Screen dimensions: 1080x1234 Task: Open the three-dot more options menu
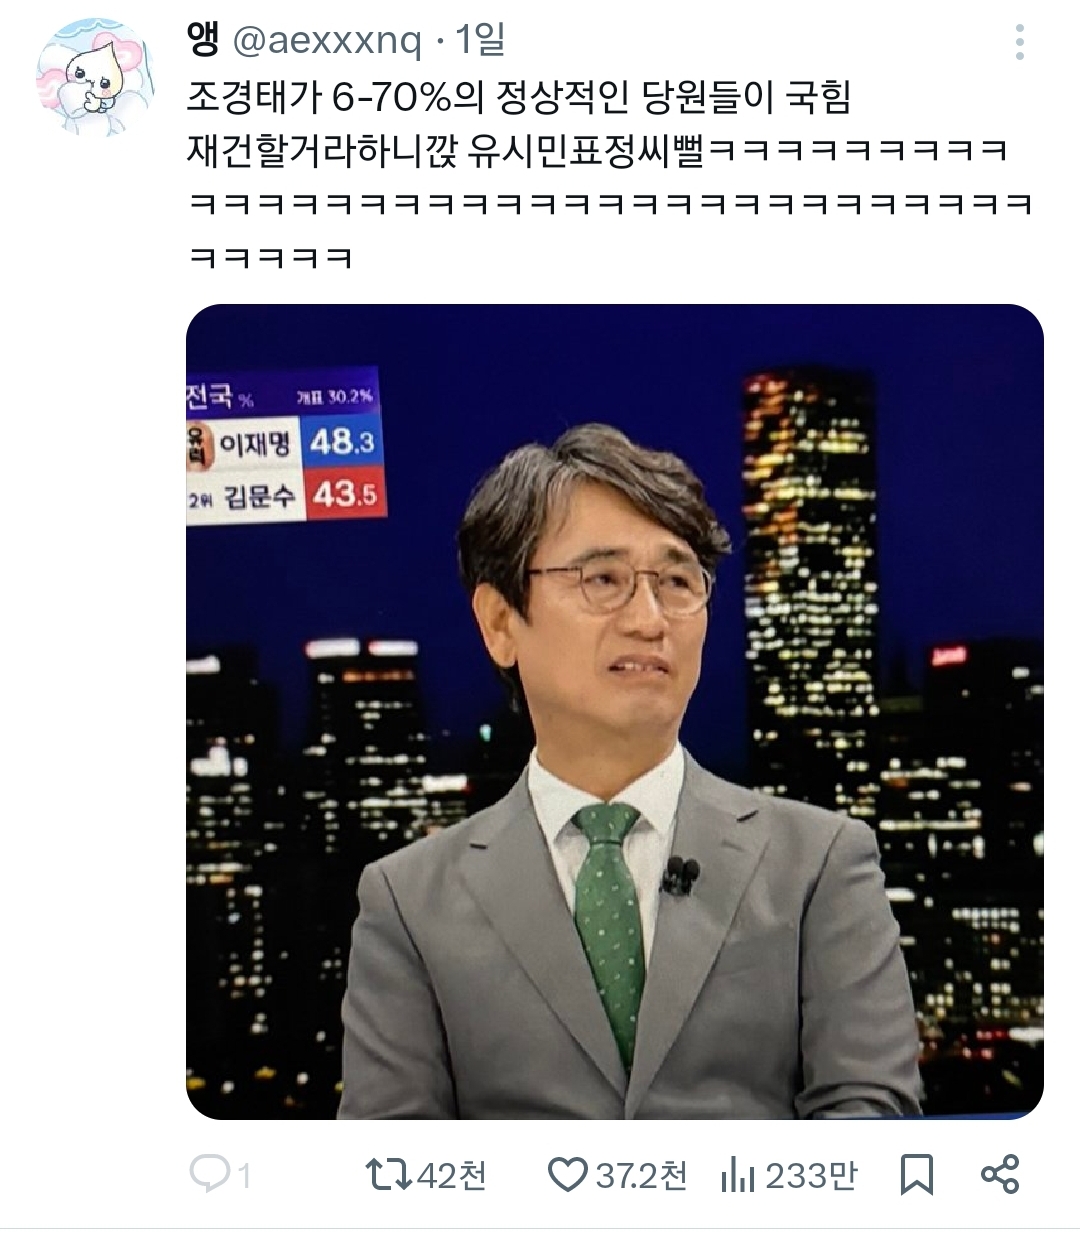1019,42
